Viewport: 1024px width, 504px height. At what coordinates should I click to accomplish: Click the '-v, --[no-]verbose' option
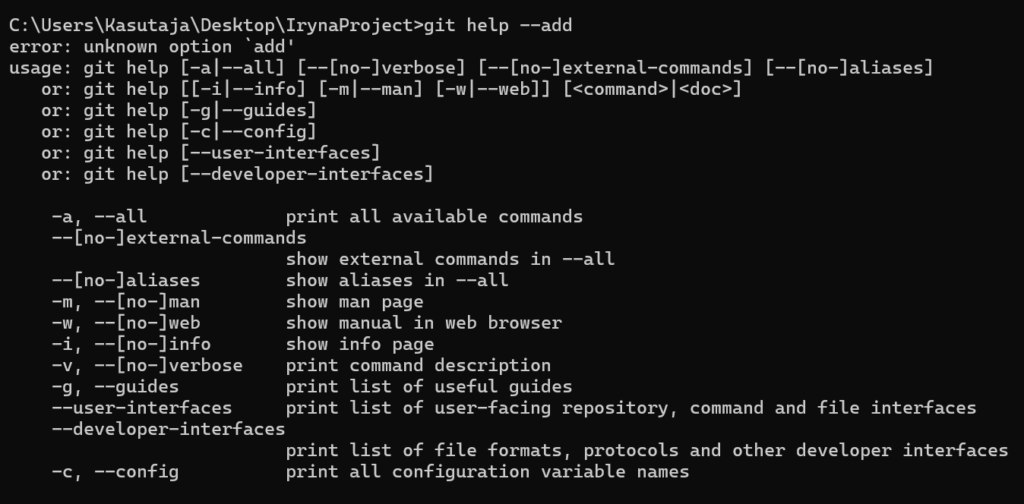147,366
